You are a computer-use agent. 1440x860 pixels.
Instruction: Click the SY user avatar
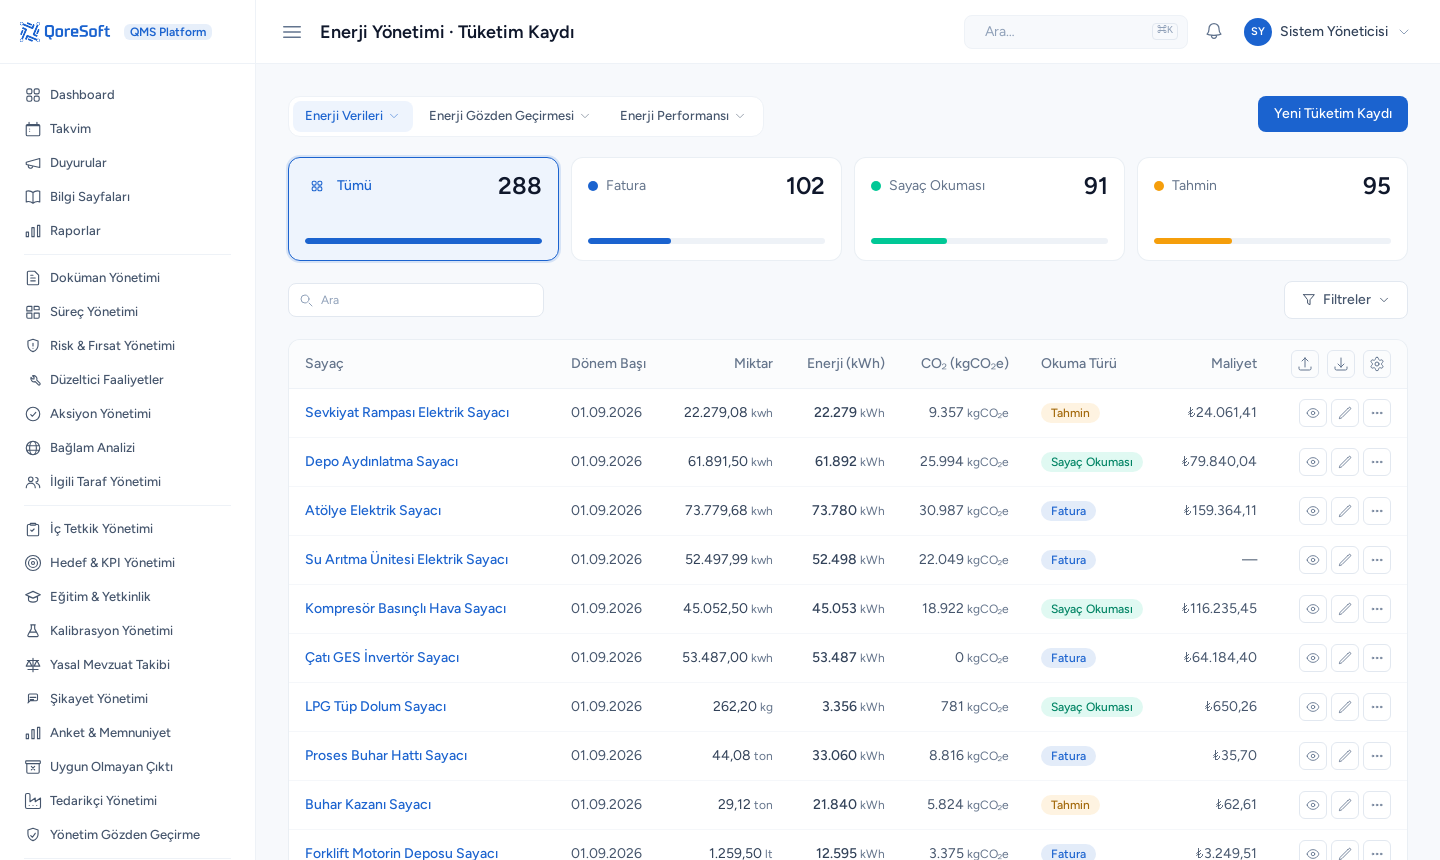click(1258, 32)
